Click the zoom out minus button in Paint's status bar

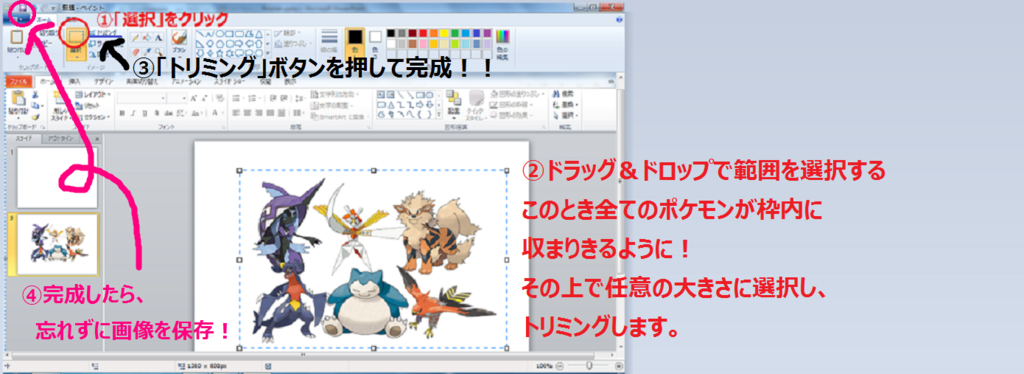(x=561, y=366)
